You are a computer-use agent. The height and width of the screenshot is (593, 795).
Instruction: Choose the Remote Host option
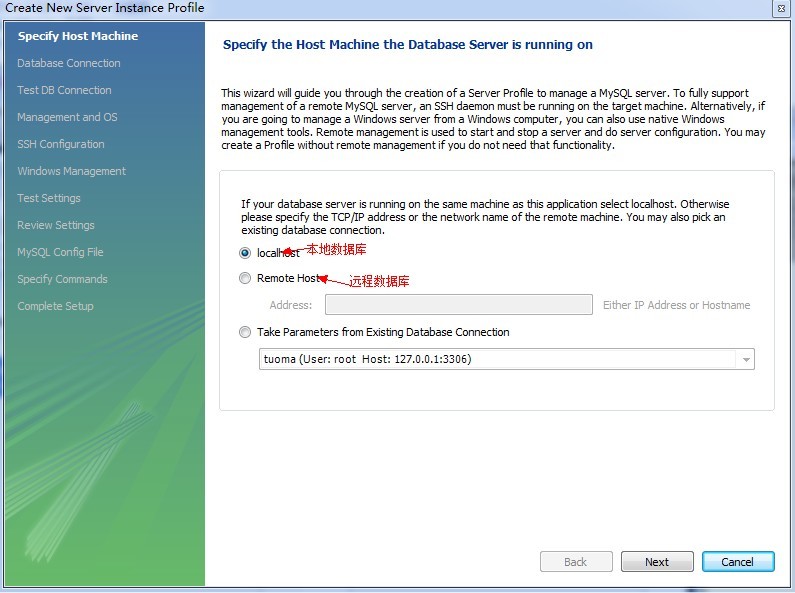[x=245, y=278]
